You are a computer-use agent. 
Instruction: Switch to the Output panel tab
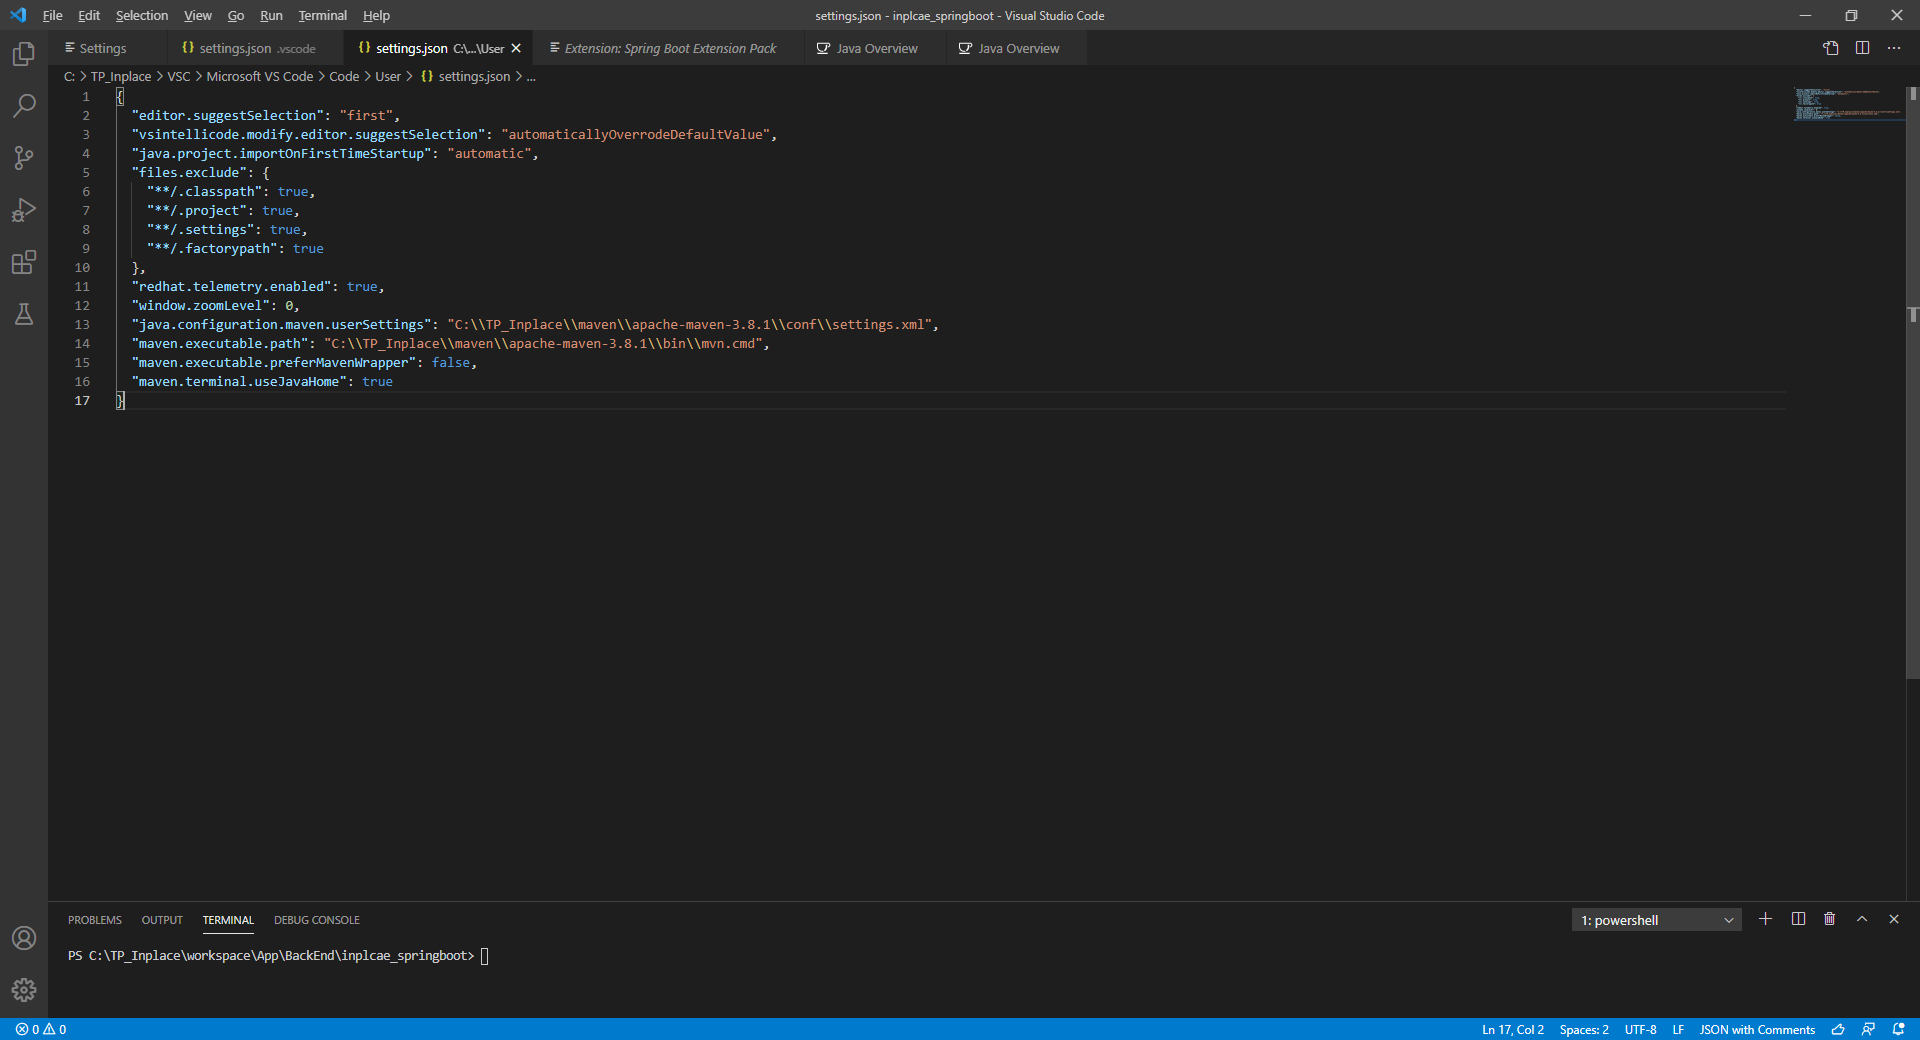[x=162, y=920]
